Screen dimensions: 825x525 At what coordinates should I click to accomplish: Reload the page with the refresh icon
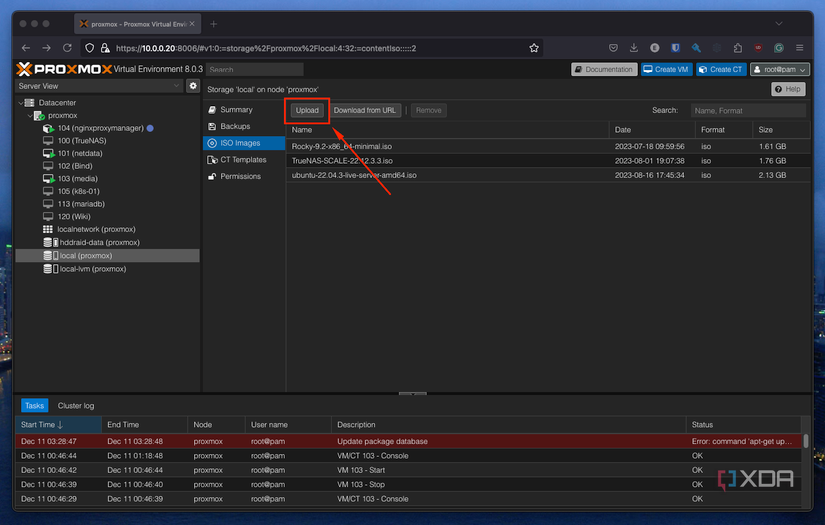pyautogui.click(x=67, y=48)
